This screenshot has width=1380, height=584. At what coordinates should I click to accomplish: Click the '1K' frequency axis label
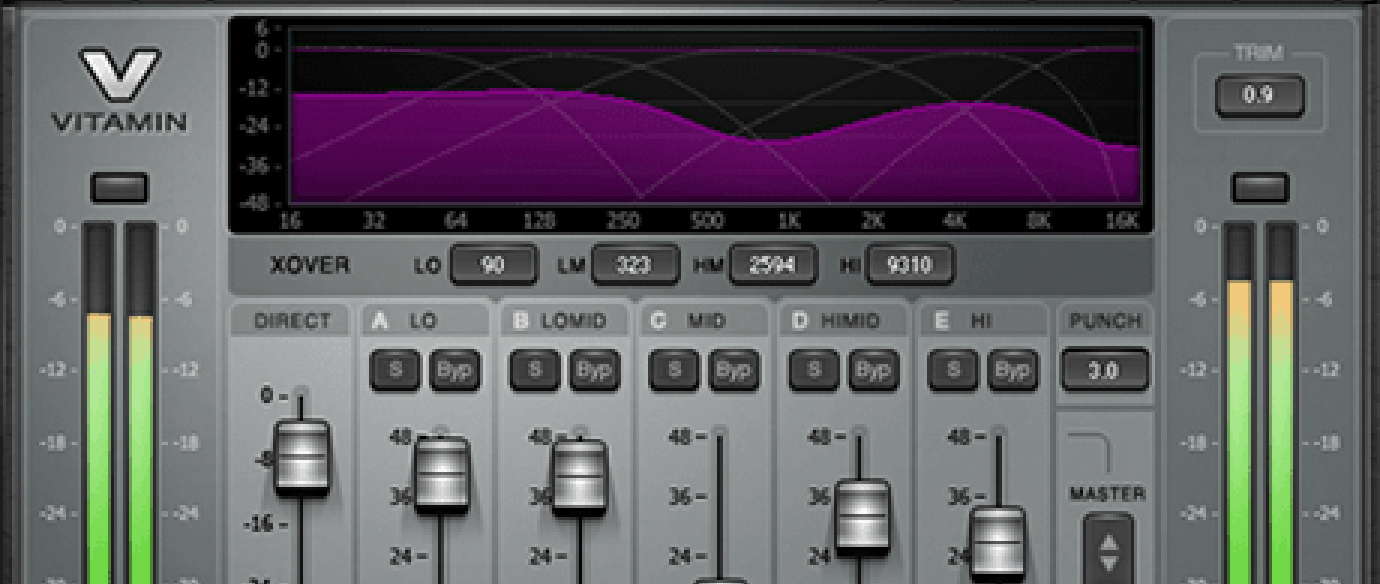790,221
